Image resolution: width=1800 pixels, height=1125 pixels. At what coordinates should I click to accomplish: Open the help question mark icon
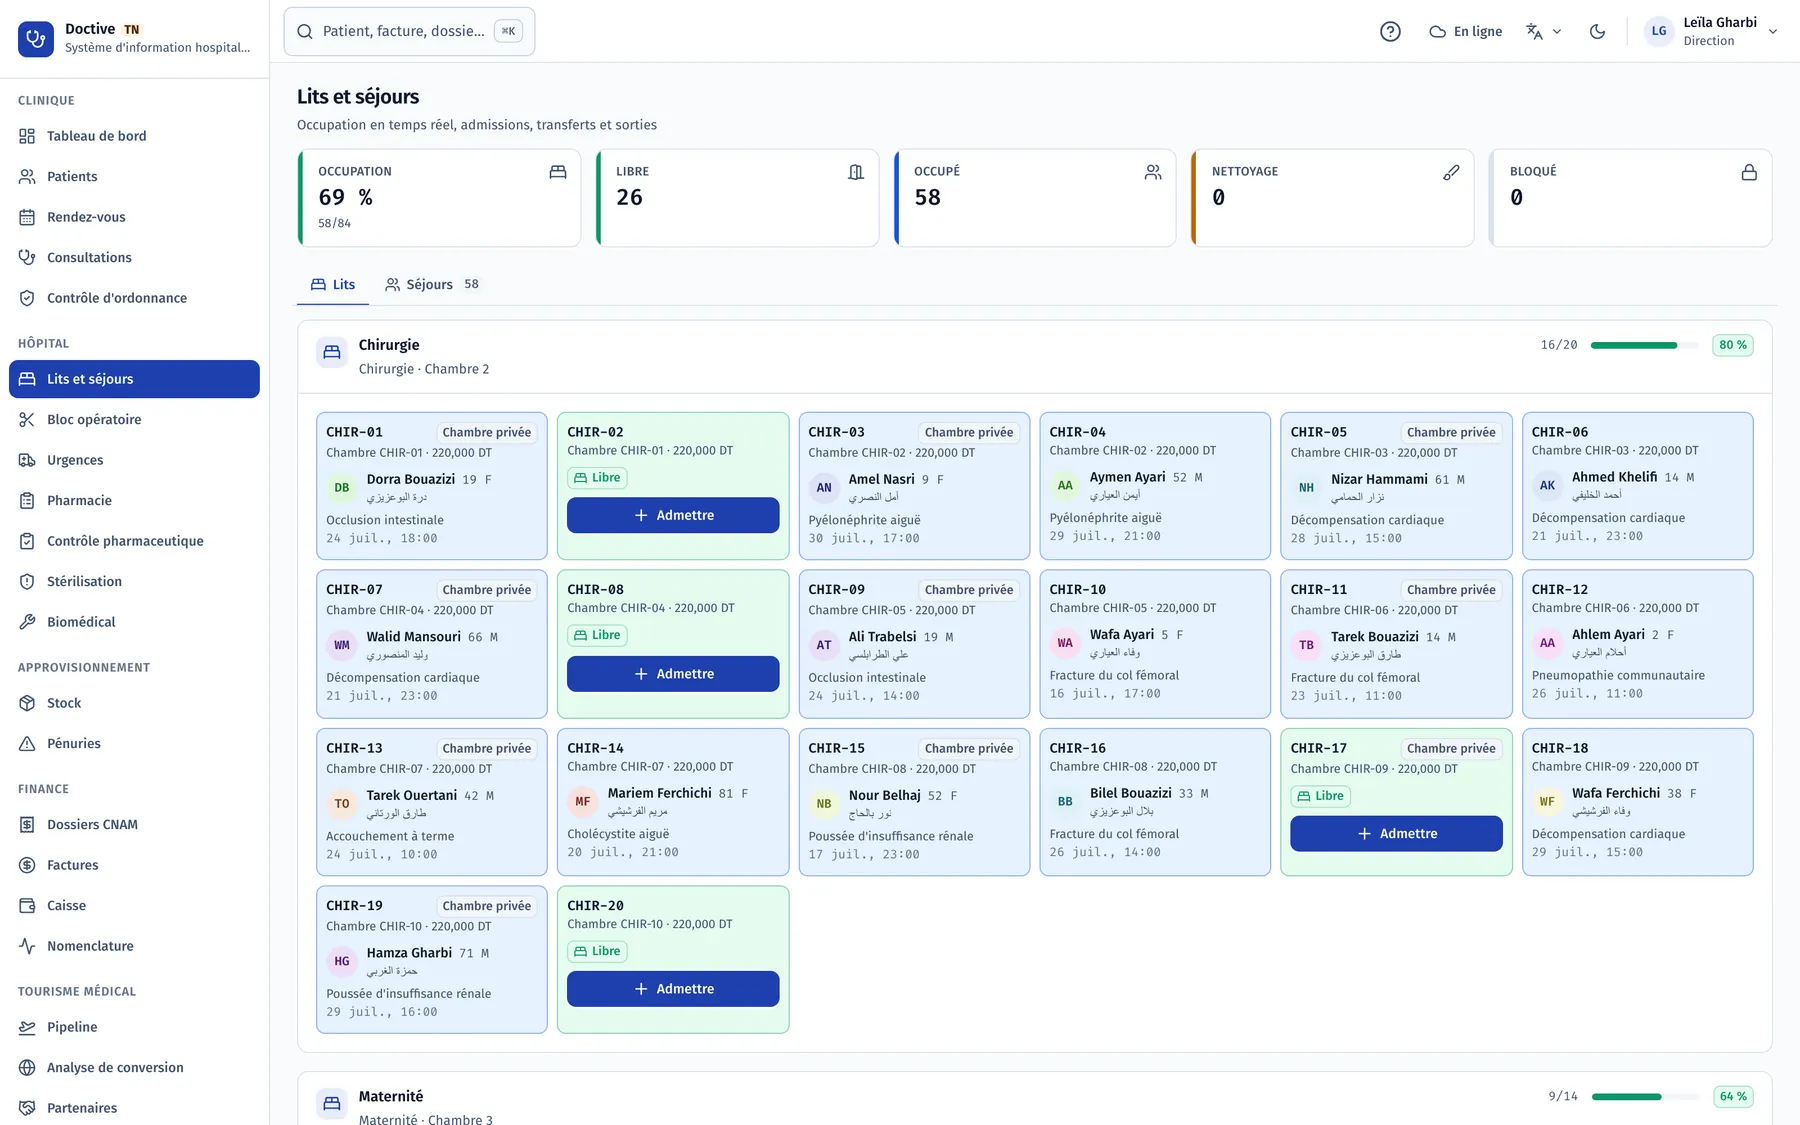(x=1390, y=31)
